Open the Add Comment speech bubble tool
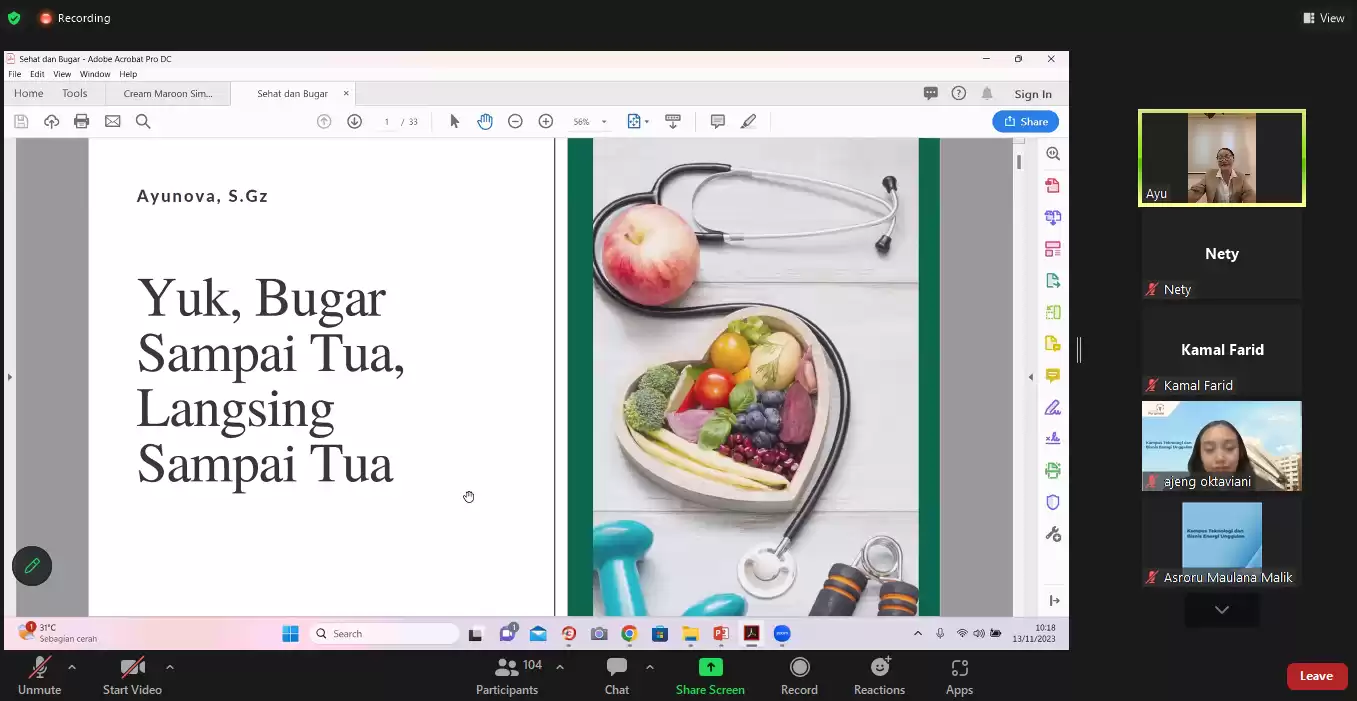1357x701 pixels. pyautogui.click(x=718, y=121)
